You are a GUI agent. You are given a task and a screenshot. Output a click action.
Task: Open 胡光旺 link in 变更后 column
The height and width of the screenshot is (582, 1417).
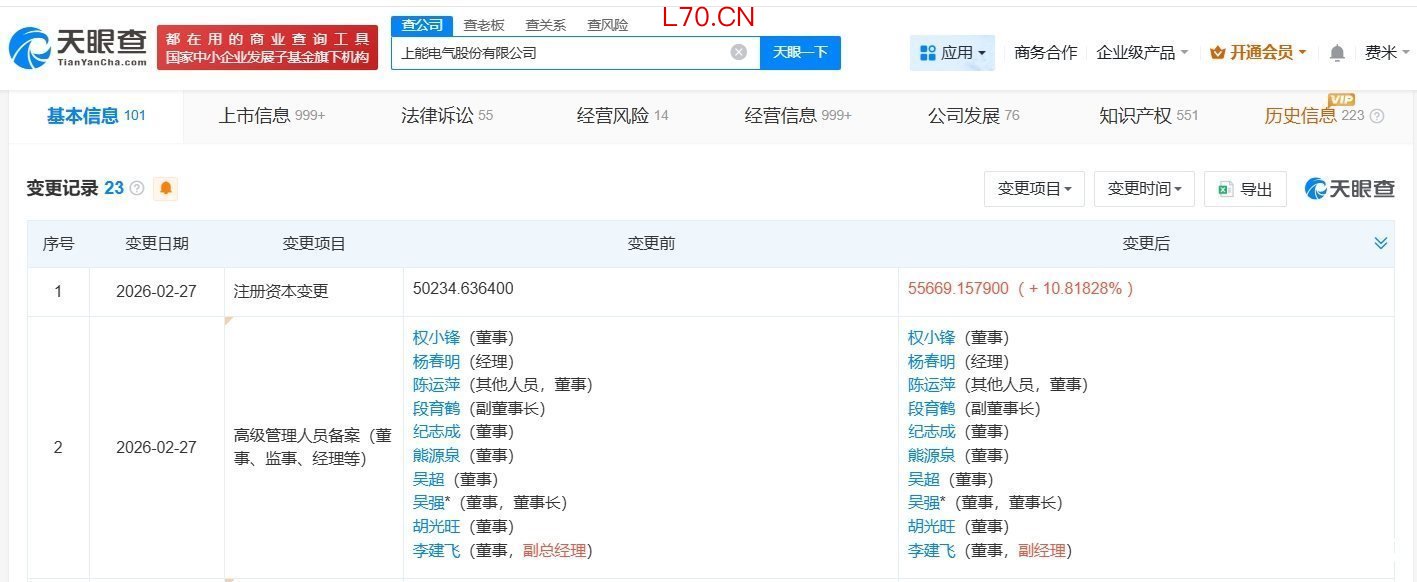tap(931, 526)
